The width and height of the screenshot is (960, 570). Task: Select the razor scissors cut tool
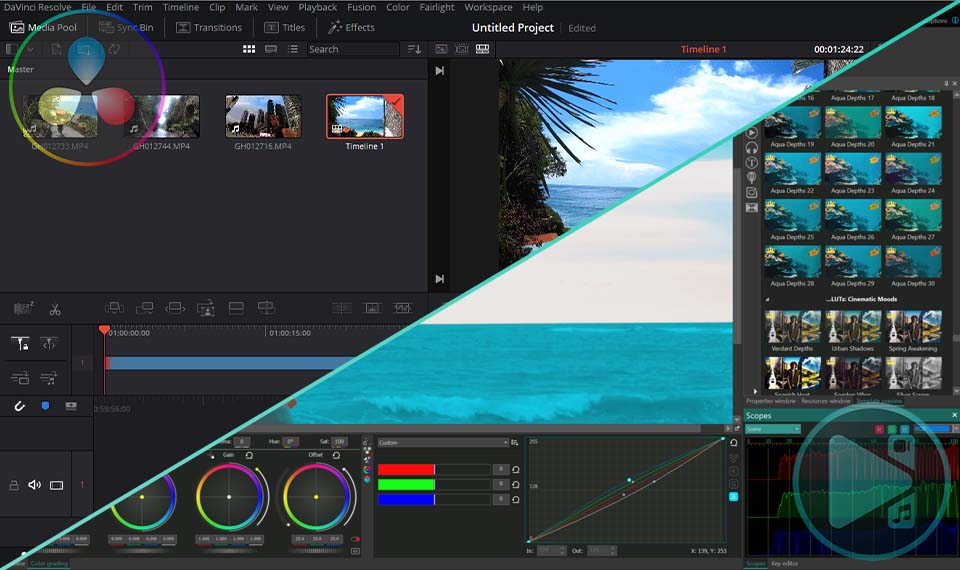tap(55, 309)
